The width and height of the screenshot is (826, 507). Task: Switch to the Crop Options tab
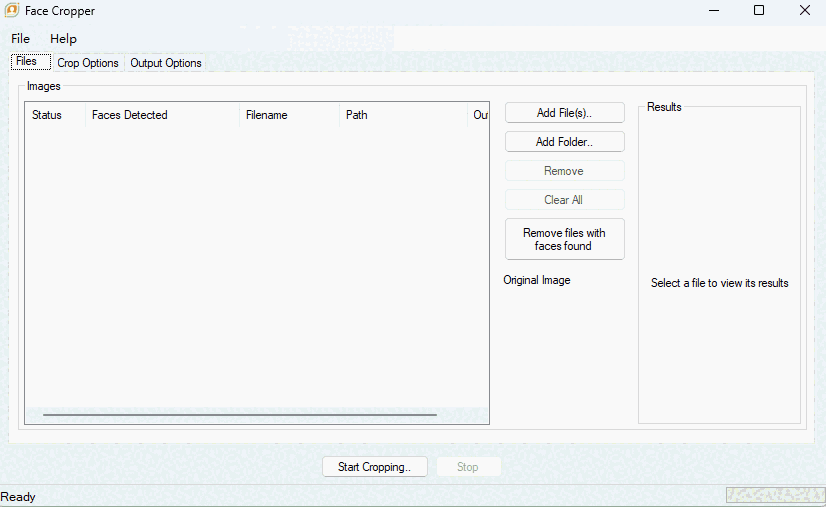click(x=88, y=63)
